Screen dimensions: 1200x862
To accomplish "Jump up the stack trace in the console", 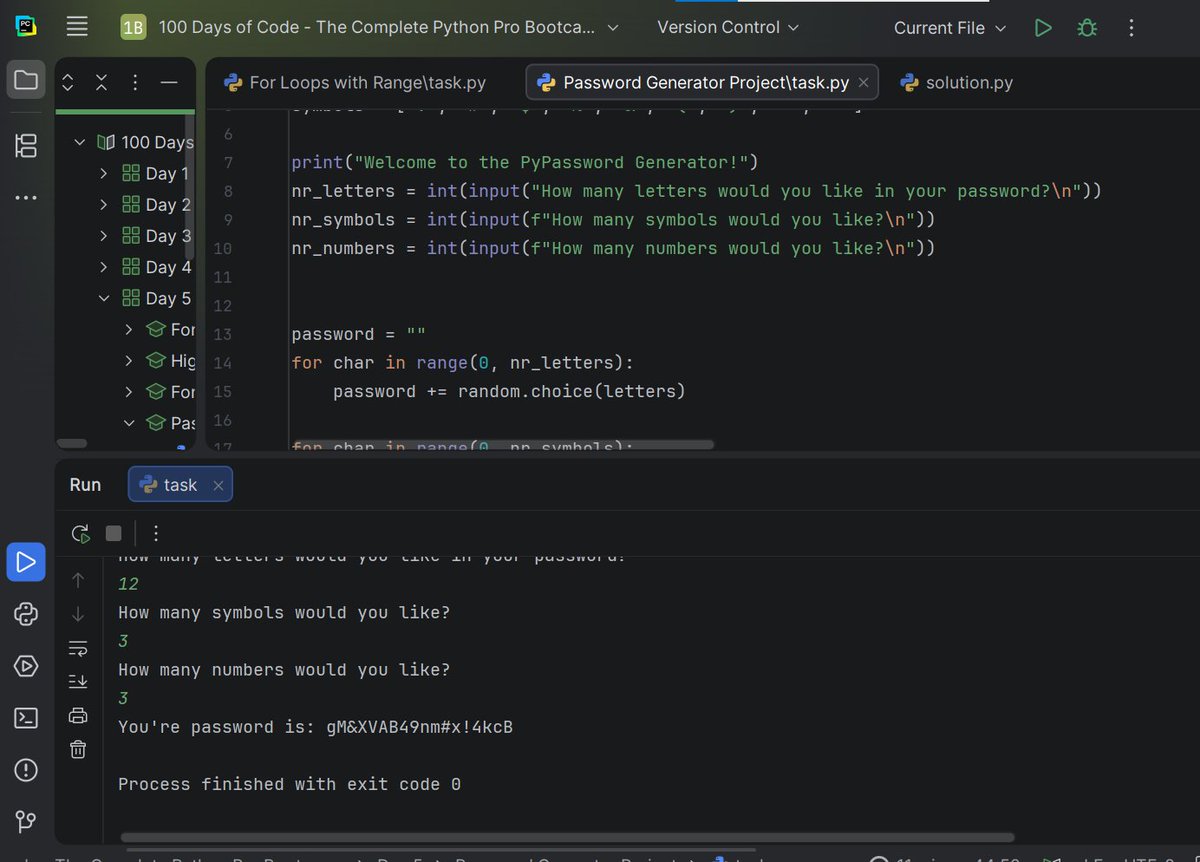I will pos(78,579).
